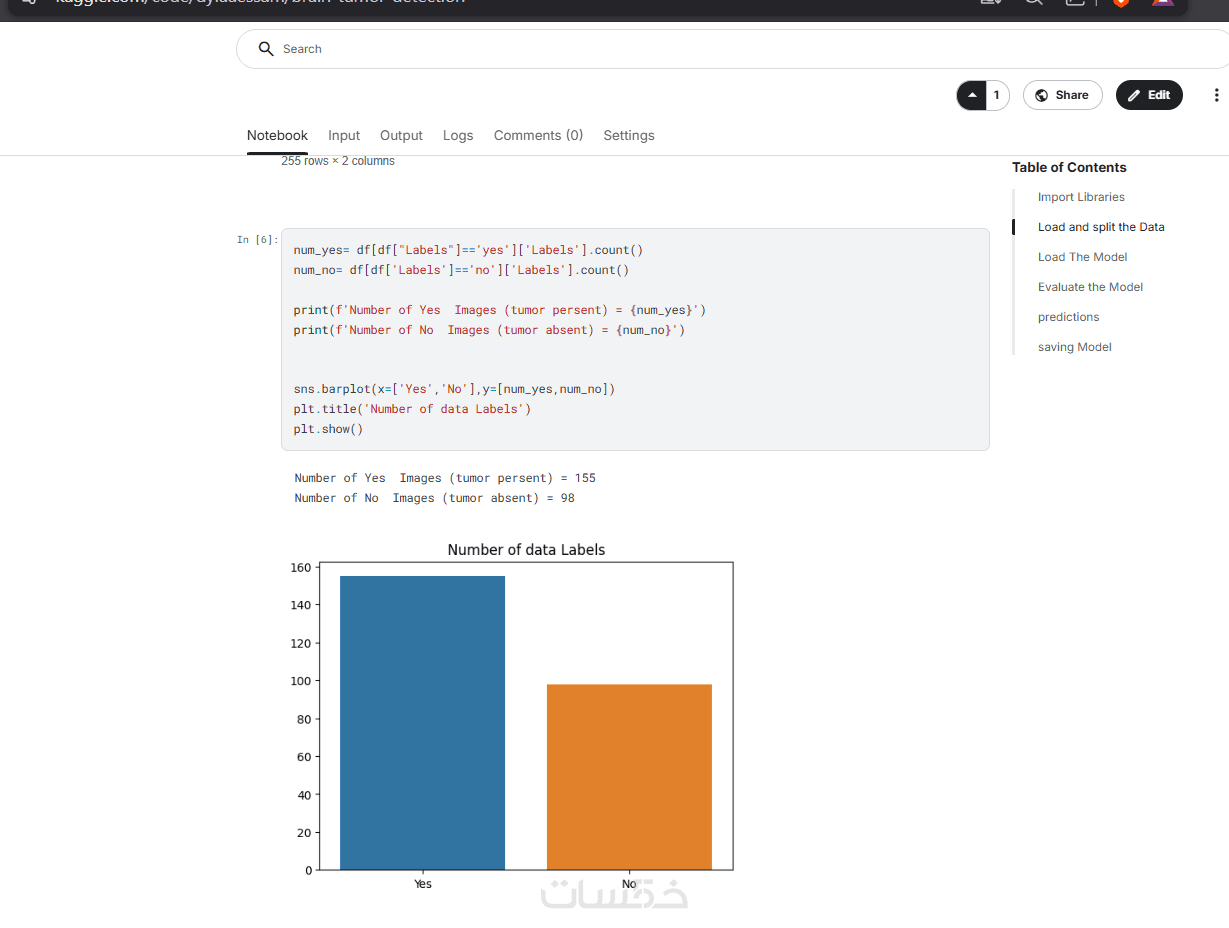Open the three-dot more options menu
This screenshot has width=1229, height=928.
pyautogui.click(x=1216, y=95)
